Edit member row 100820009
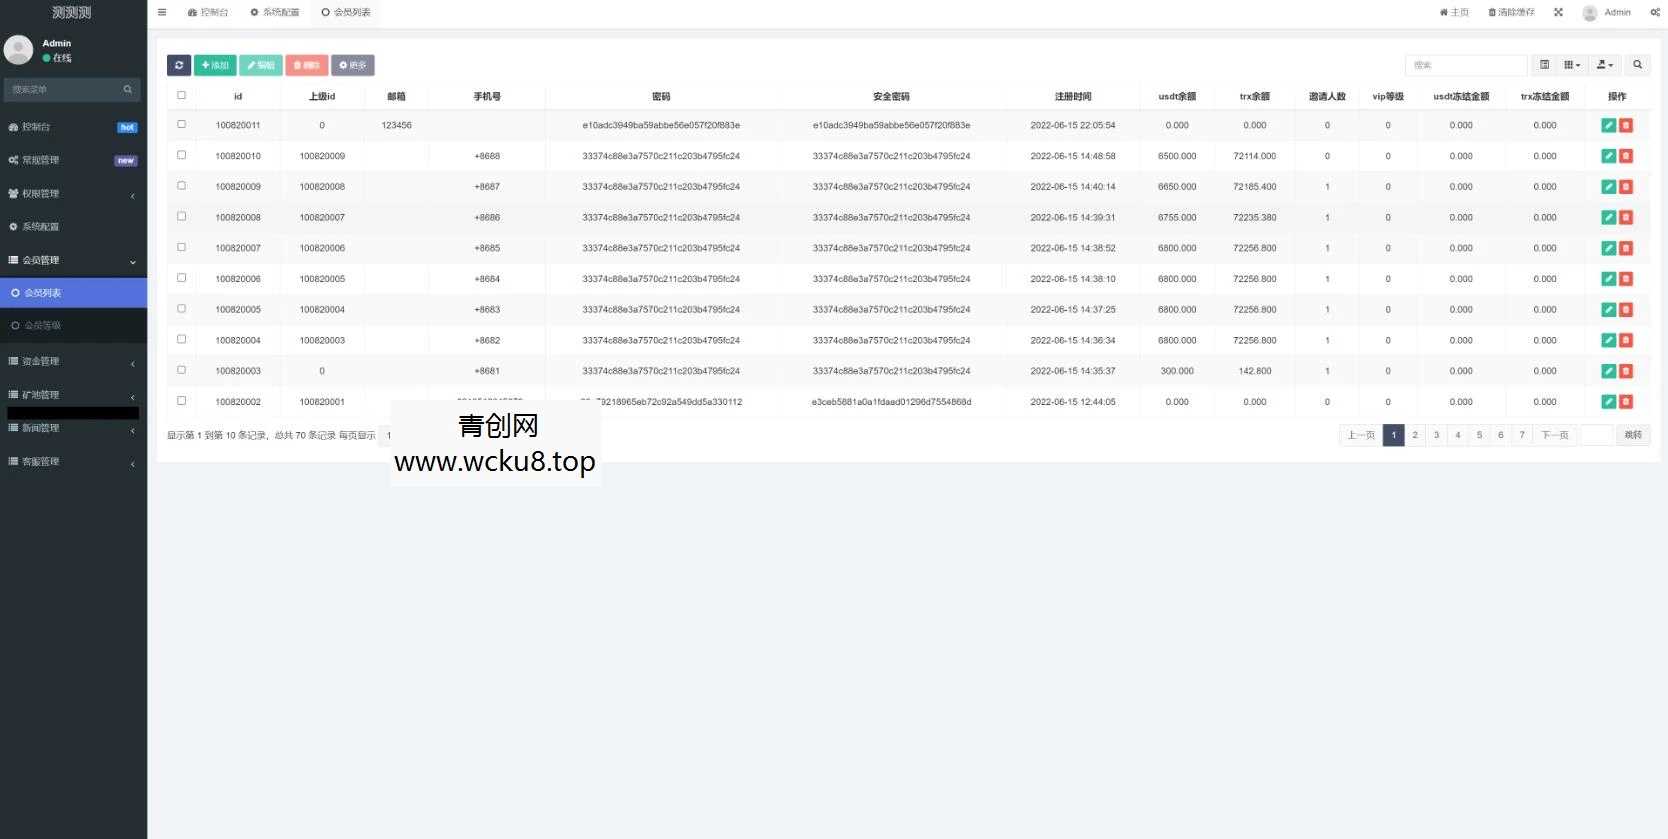 [1608, 187]
